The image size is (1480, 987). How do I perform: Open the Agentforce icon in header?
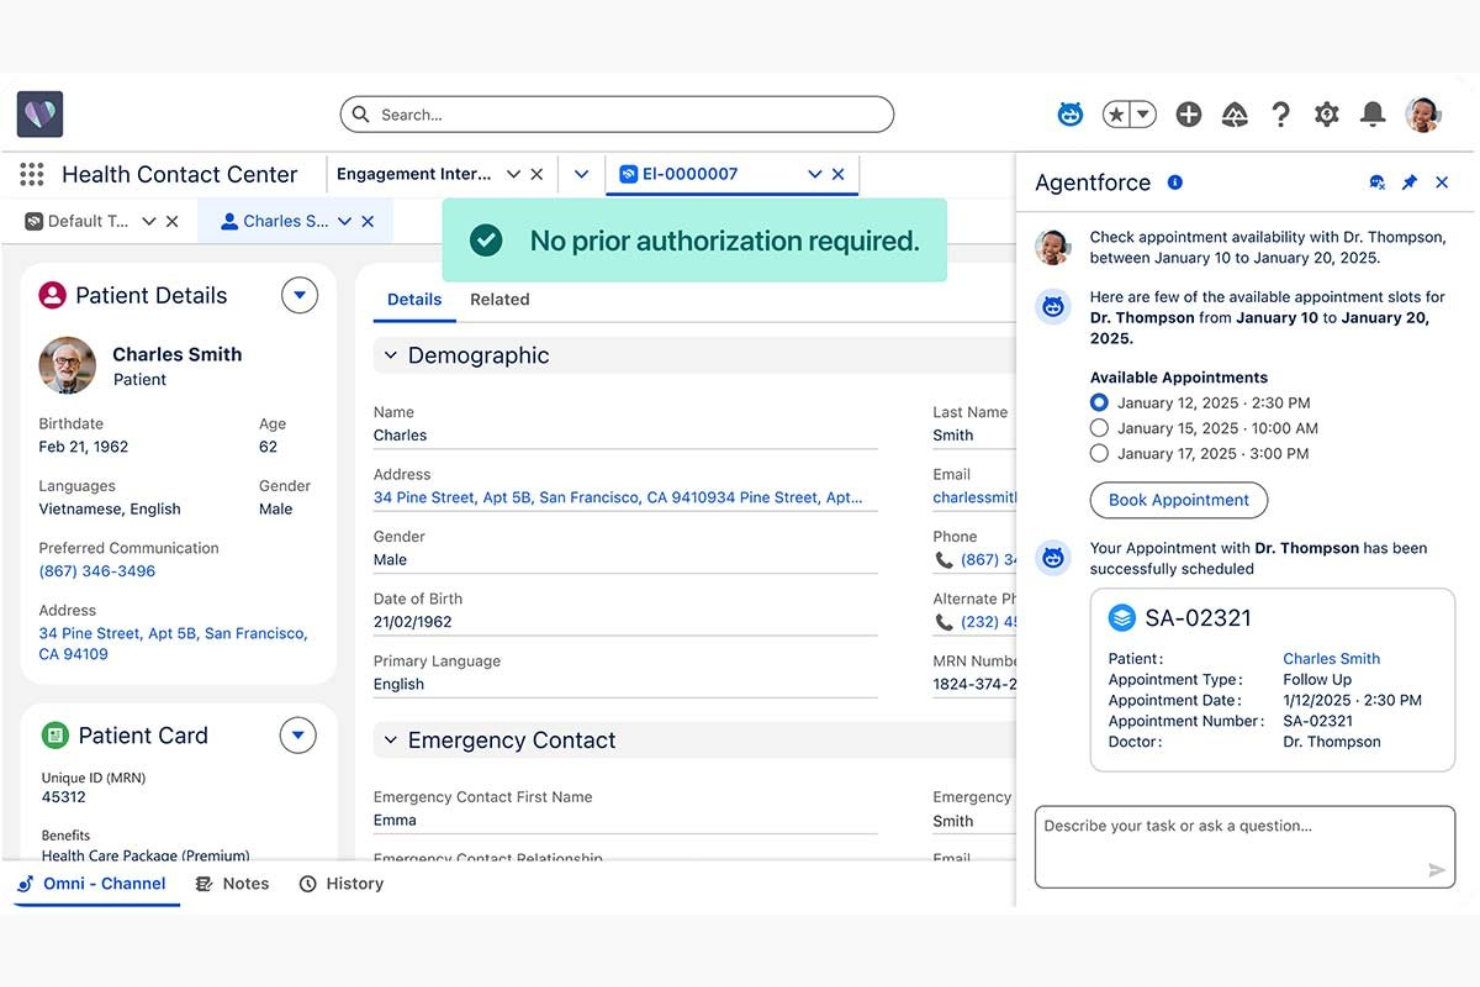coord(1070,114)
